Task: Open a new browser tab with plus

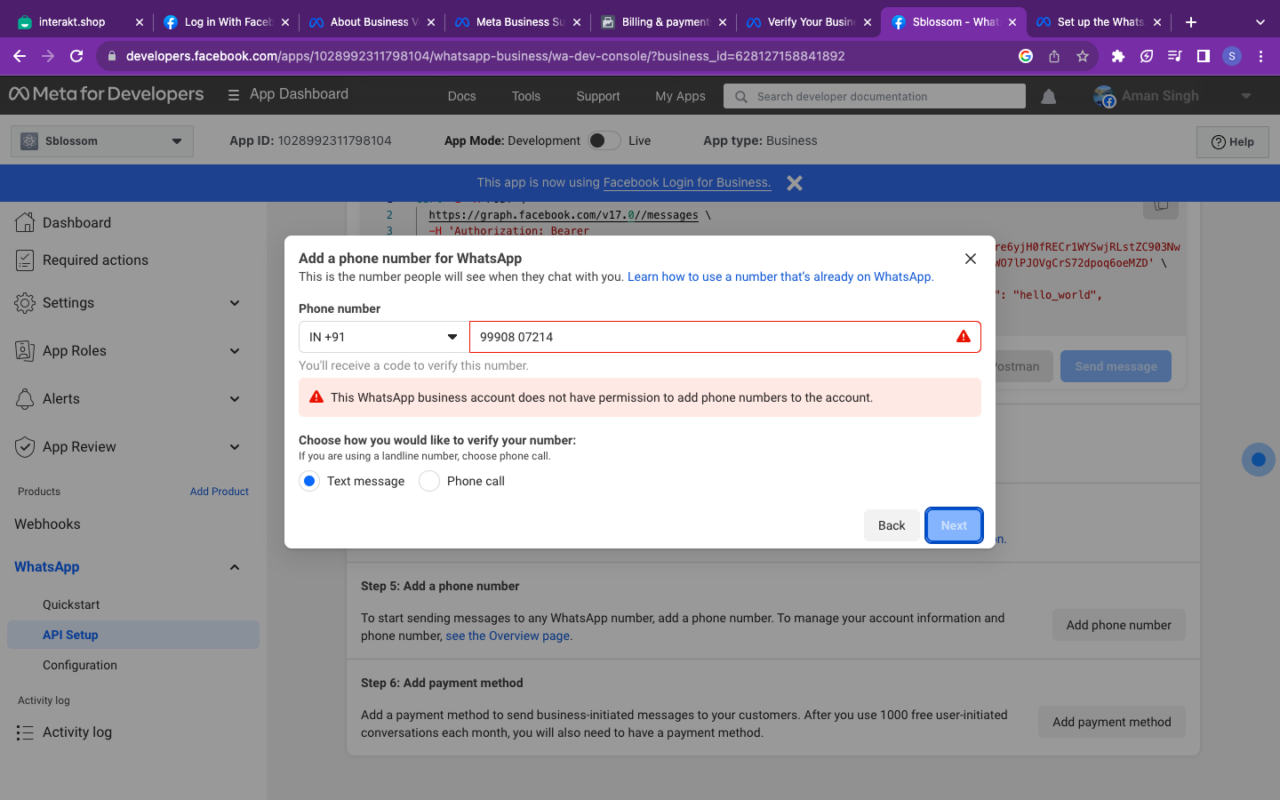Action: 1190,22
